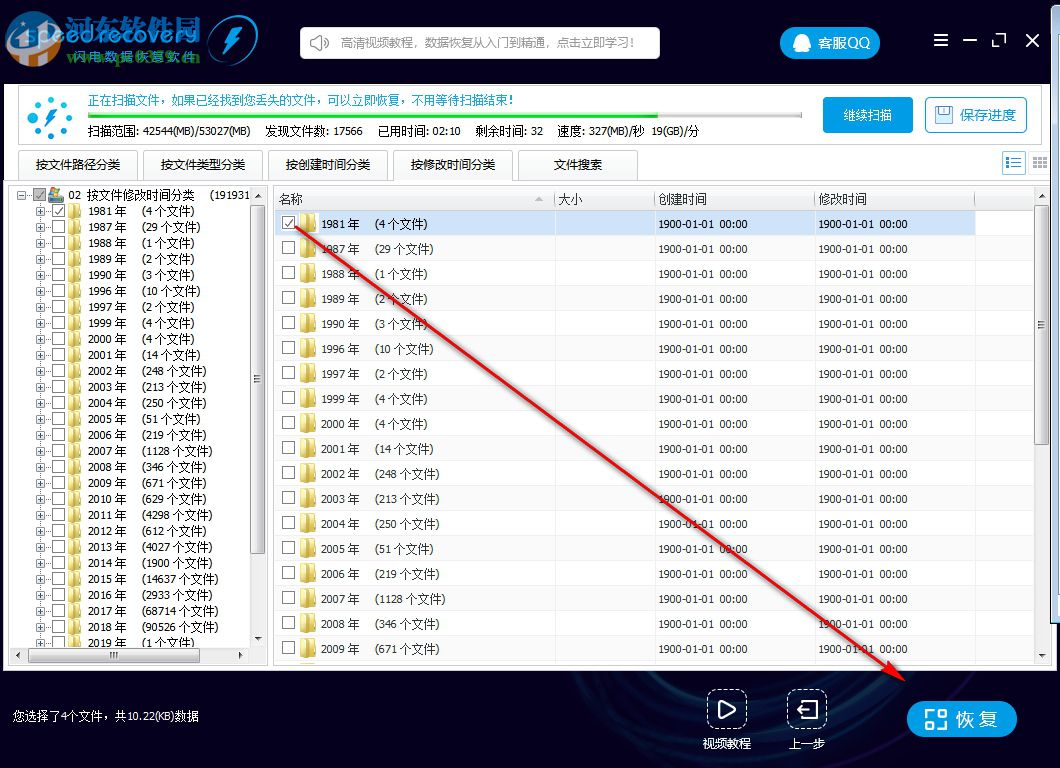Switch results to list view layout
Image resolution: width=1060 pixels, height=768 pixels.
tap(1013, 163)
